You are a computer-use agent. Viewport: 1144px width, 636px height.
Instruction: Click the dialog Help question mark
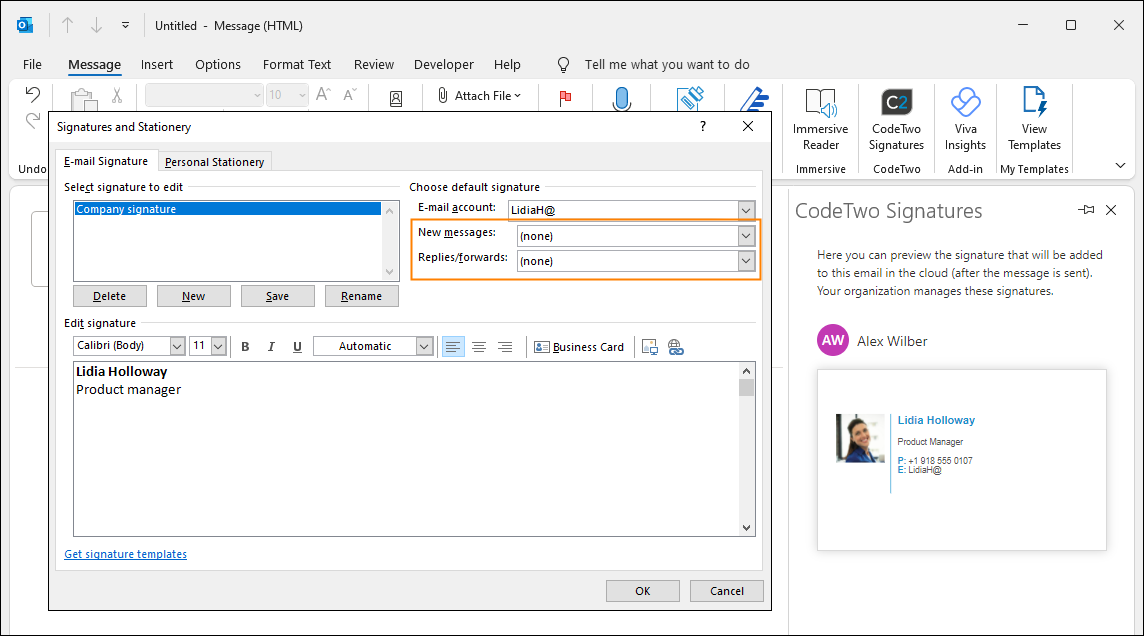click(703, 126)
